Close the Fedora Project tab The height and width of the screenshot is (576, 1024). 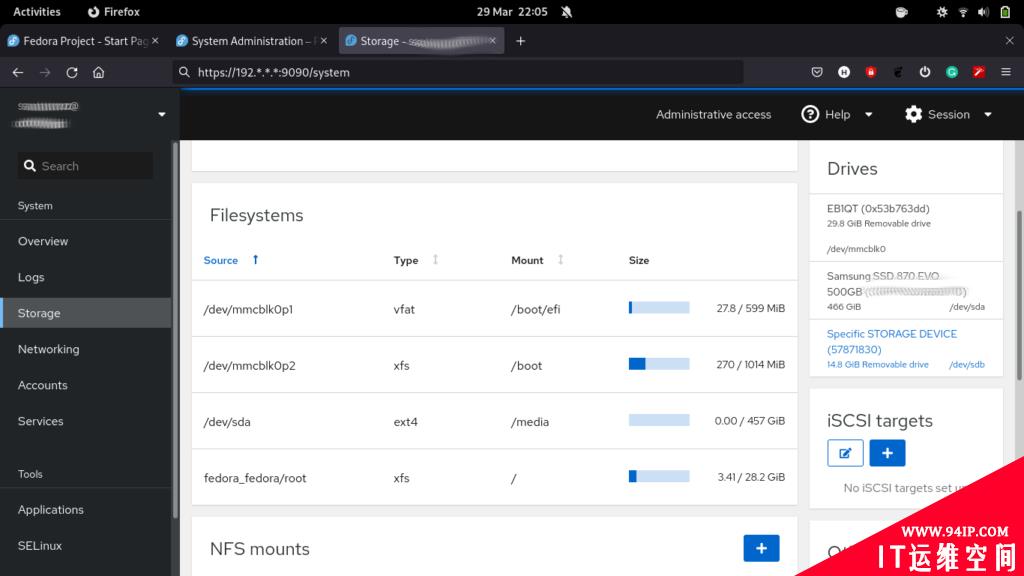tap(155, 41)
